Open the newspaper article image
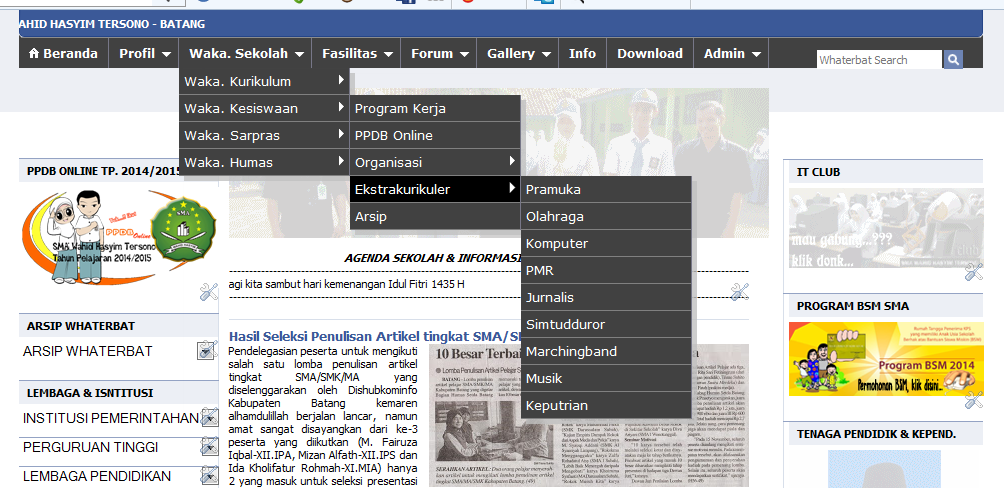 [x=589, y=415]
